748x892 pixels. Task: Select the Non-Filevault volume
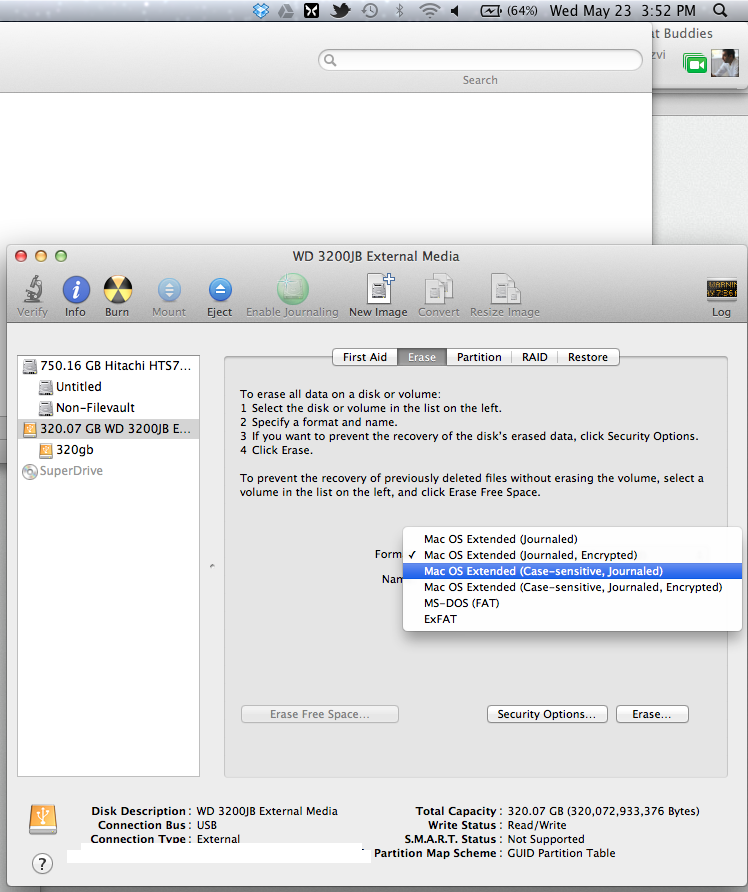[108, 408]
